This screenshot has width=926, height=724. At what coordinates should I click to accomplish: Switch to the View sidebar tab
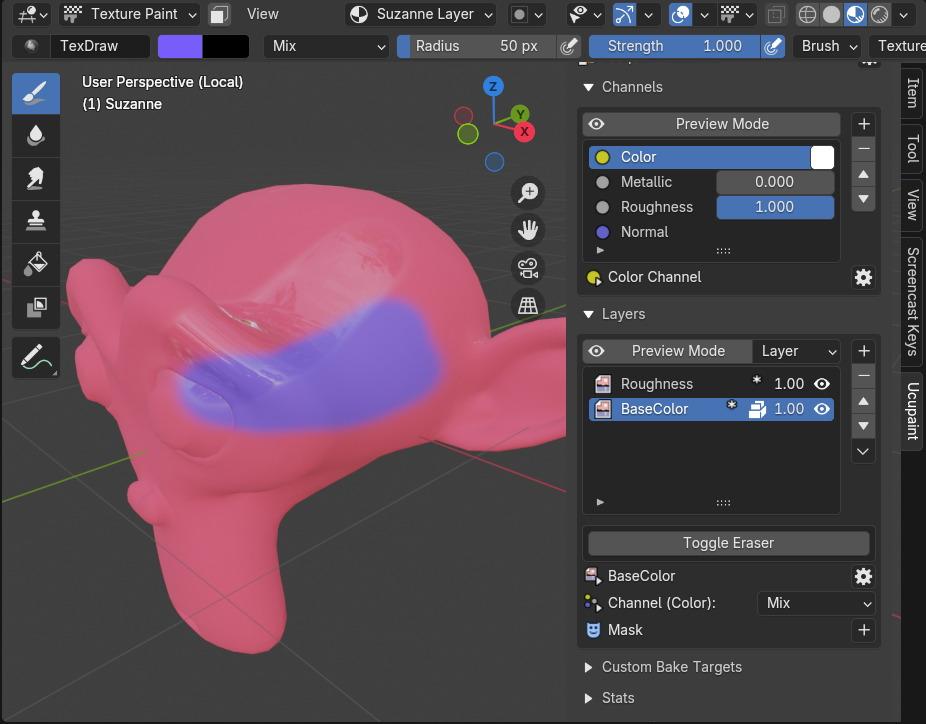coord(912,205)
